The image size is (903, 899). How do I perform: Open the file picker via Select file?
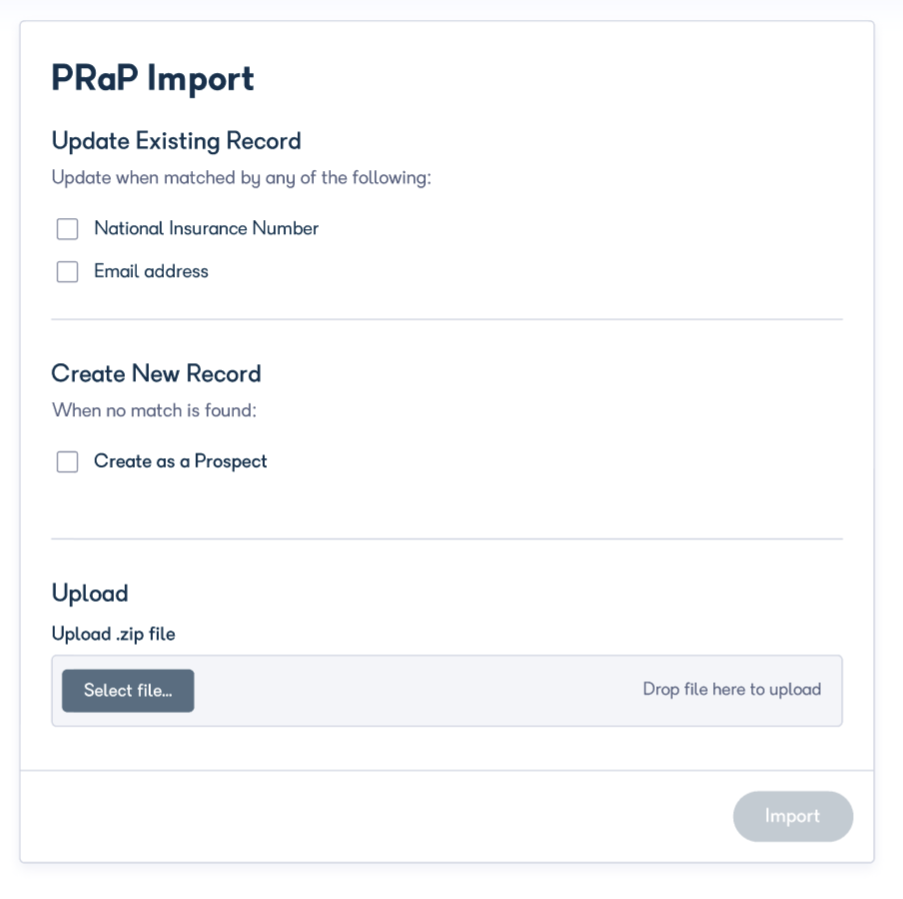[x=127, y=690]
